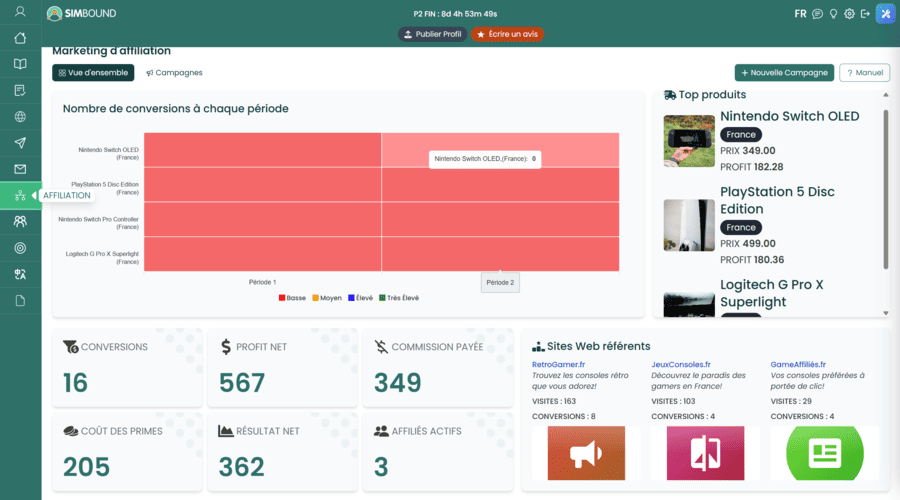
Task: Click Conversions funnel icon
Action: [71, 347]
